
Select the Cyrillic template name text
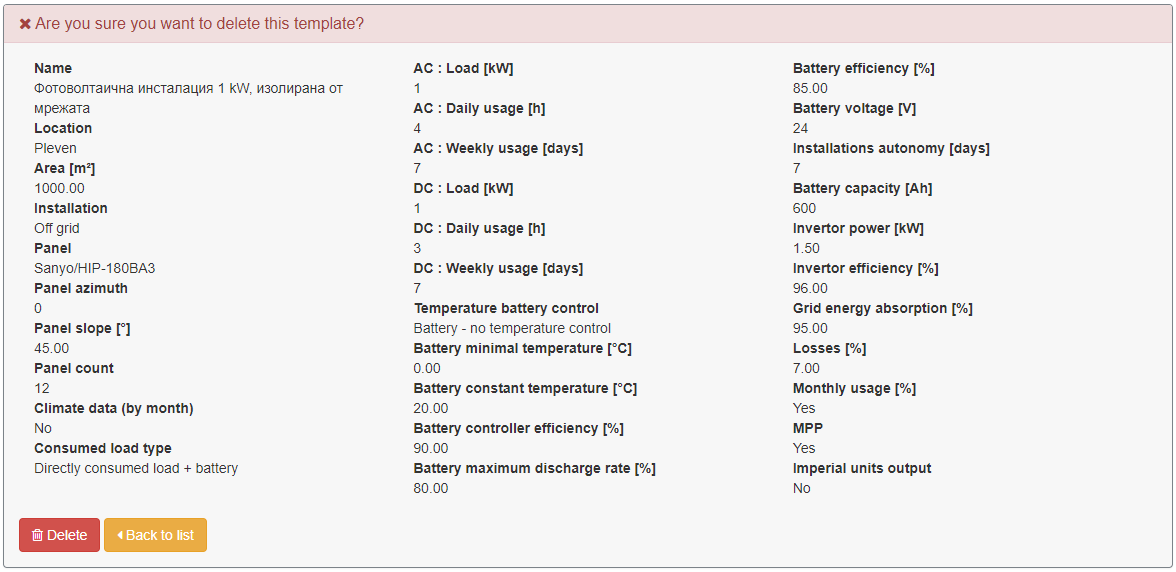pos(188,98)
